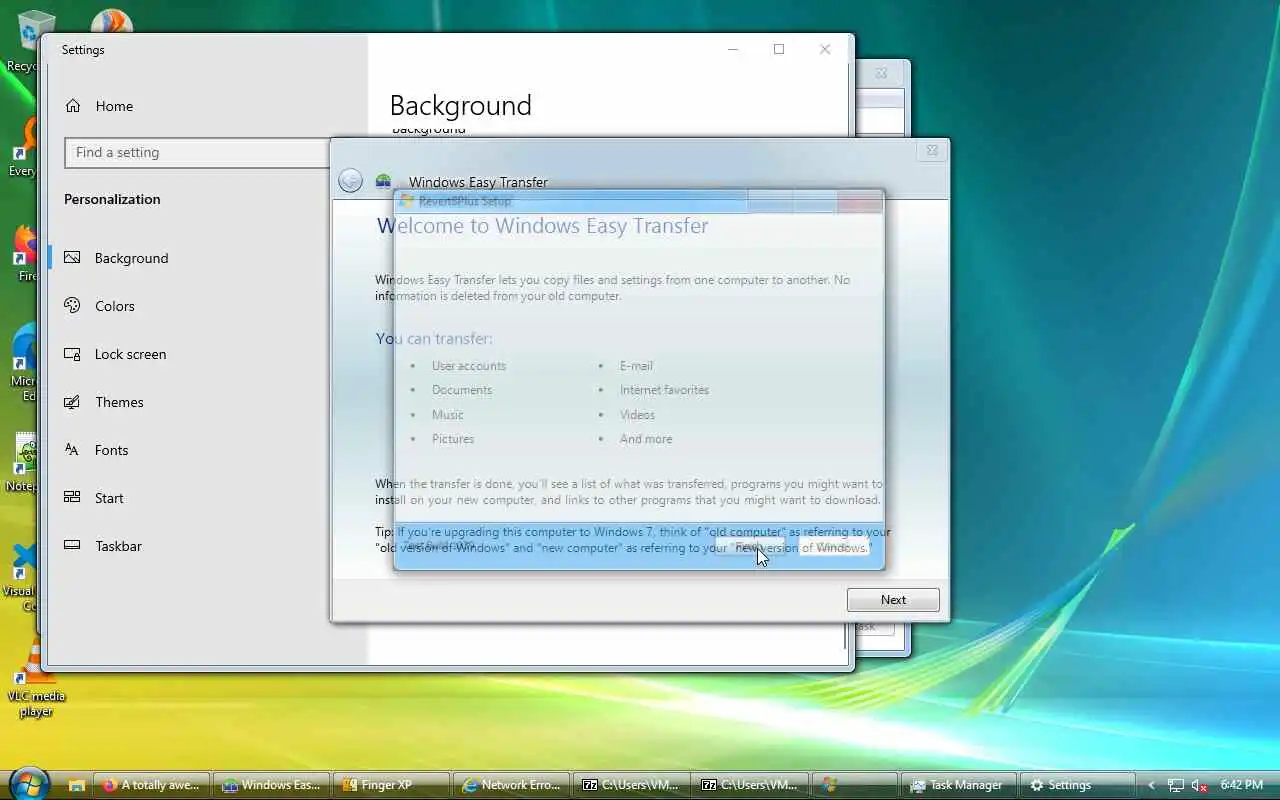Open Lock screen settings page
Viewport: 1280px width, 800px height.
[130, 354]
